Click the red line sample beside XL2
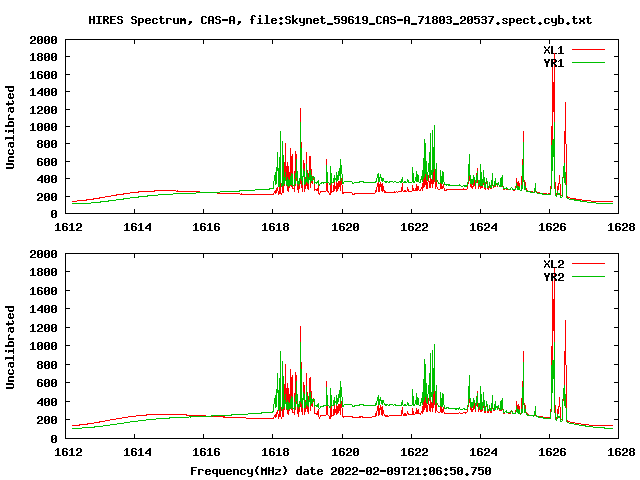This screenshot has height=480, width=640. 588,264
